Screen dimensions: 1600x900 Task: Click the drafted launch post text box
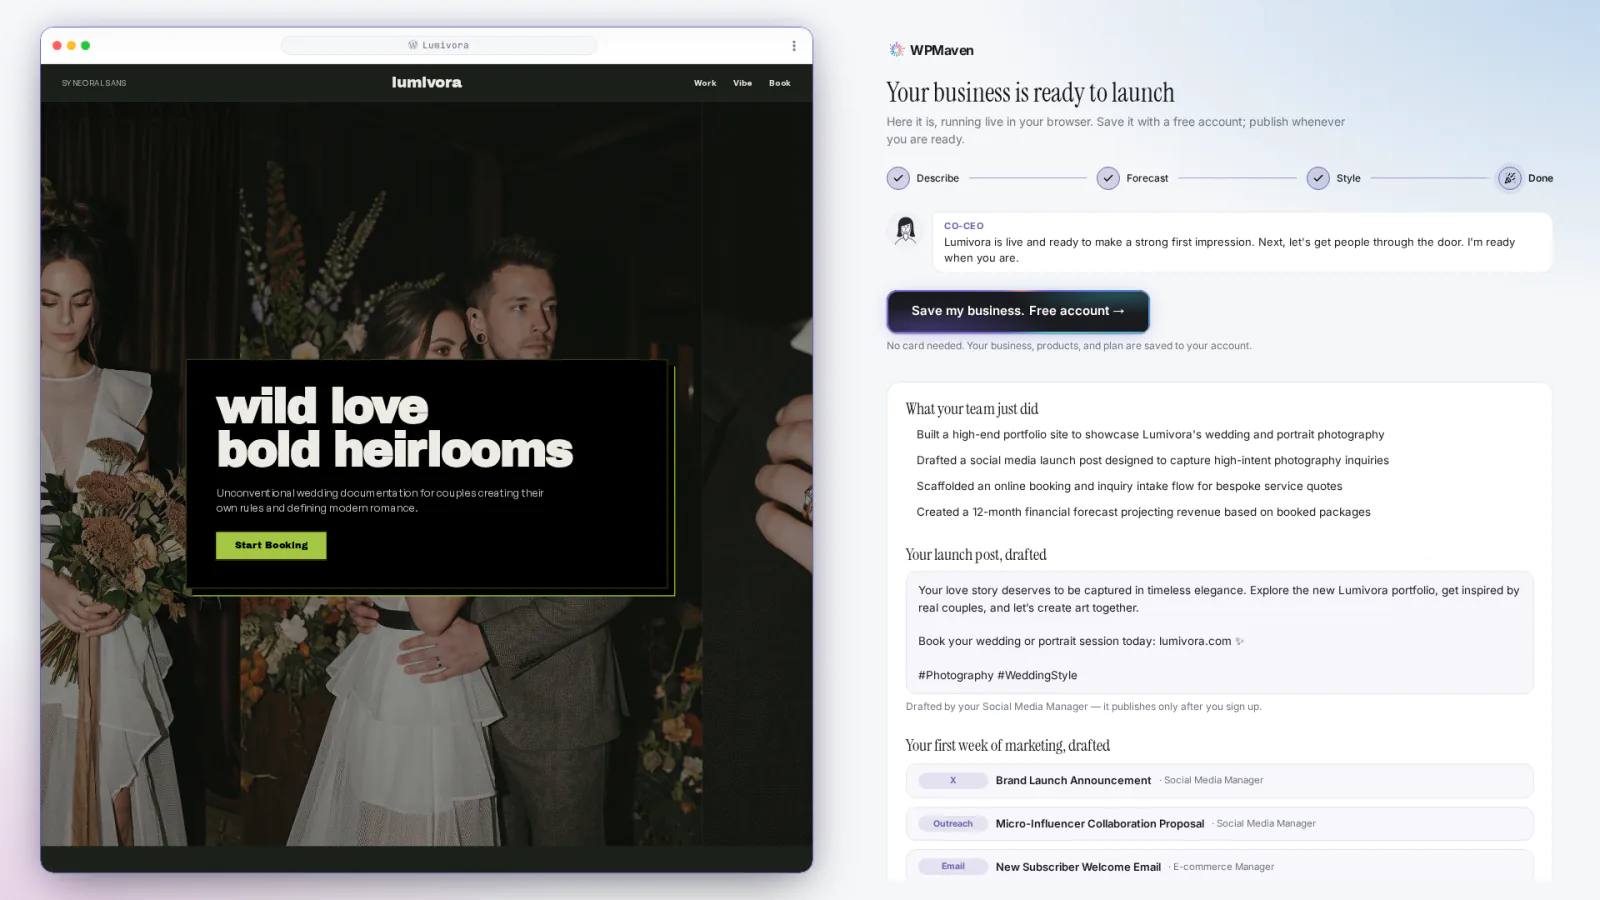pyautogui.click(x=1219, y=632)
